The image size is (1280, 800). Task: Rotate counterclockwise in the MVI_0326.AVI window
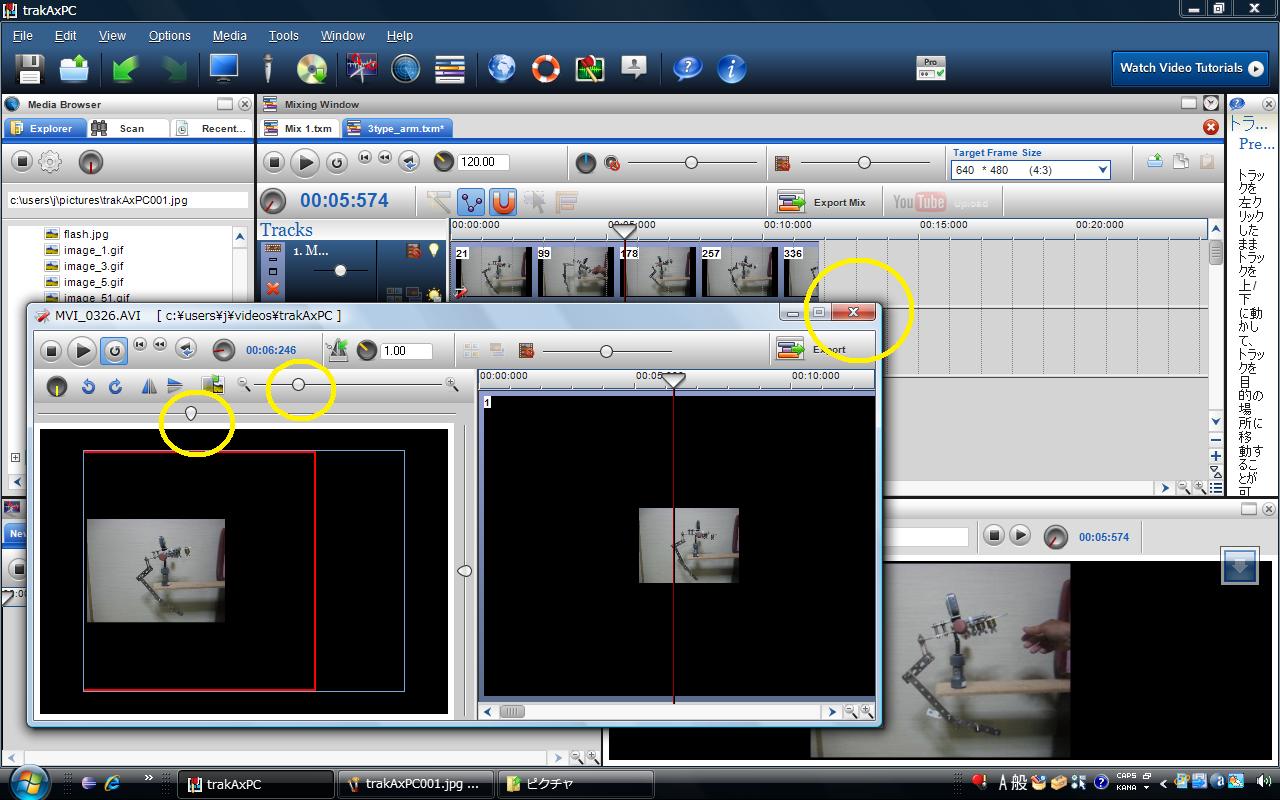[x=89, y=385]
